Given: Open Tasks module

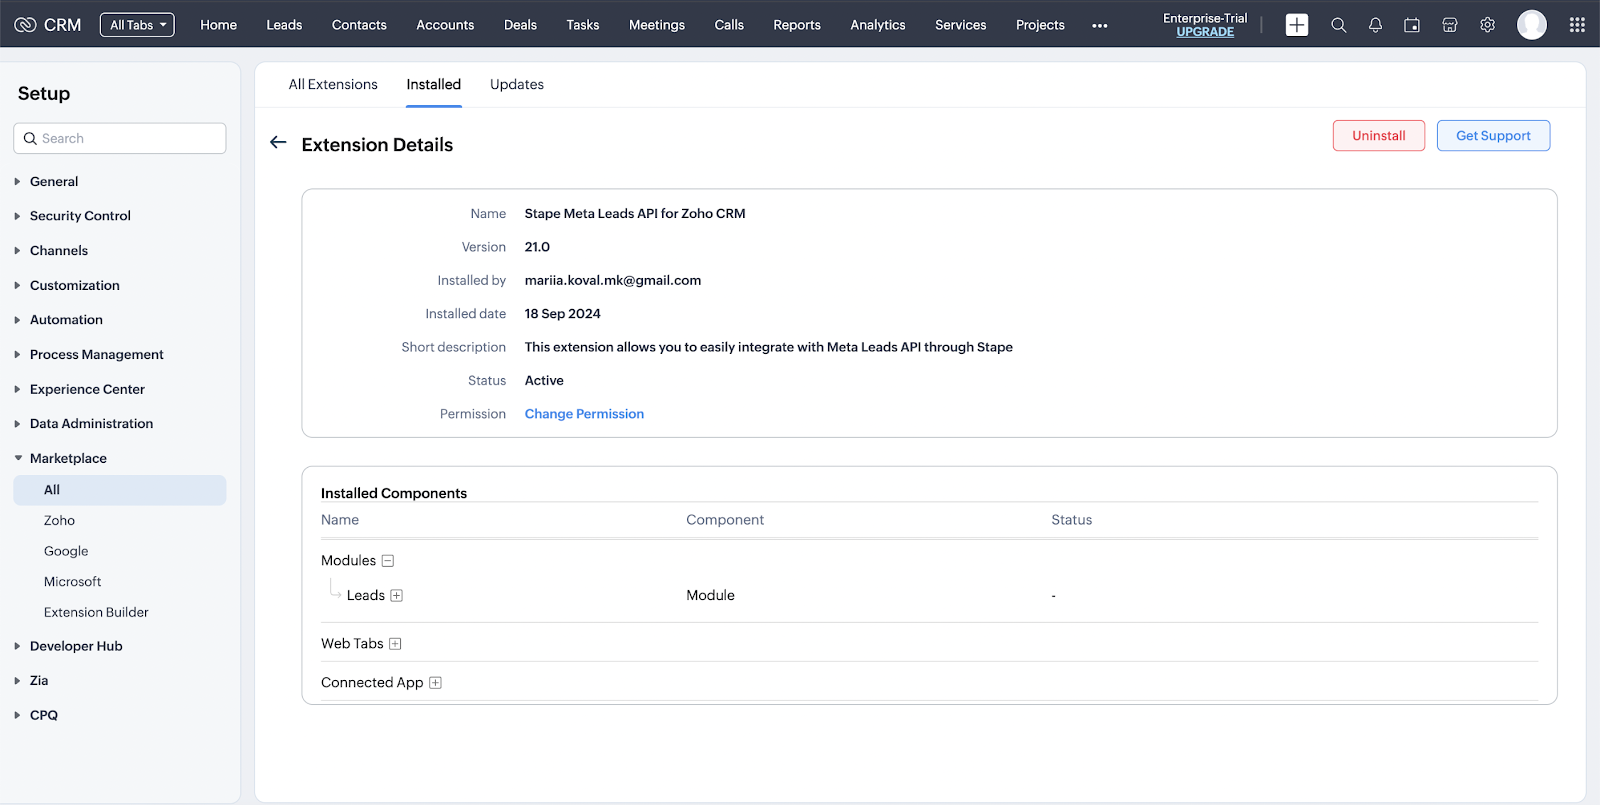Looking at the screenshot, I should tap(583, 25).
